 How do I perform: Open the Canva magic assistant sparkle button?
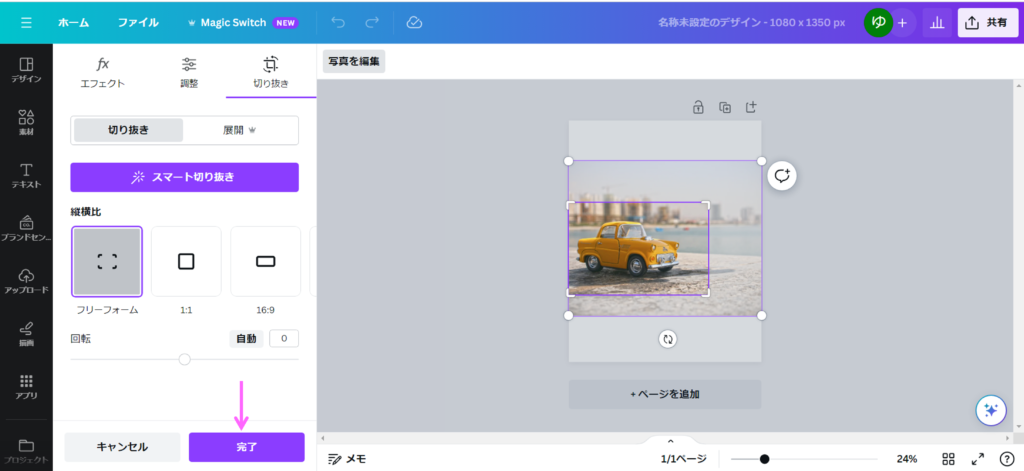tap(990, 410)
